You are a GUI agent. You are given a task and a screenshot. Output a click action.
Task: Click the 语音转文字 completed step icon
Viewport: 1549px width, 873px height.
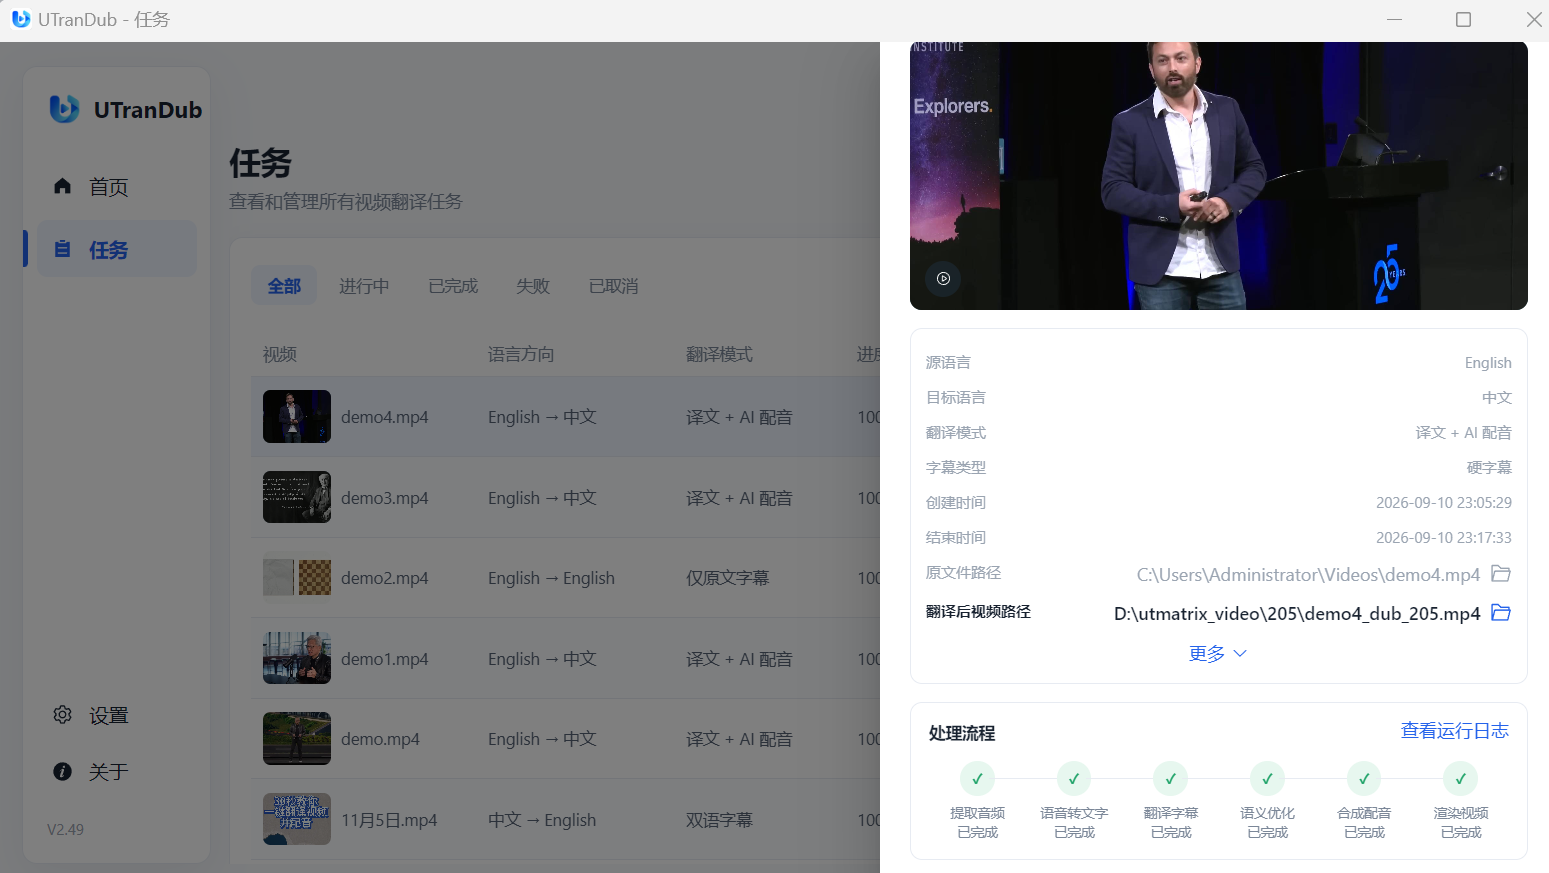(x=1074, y=778)
